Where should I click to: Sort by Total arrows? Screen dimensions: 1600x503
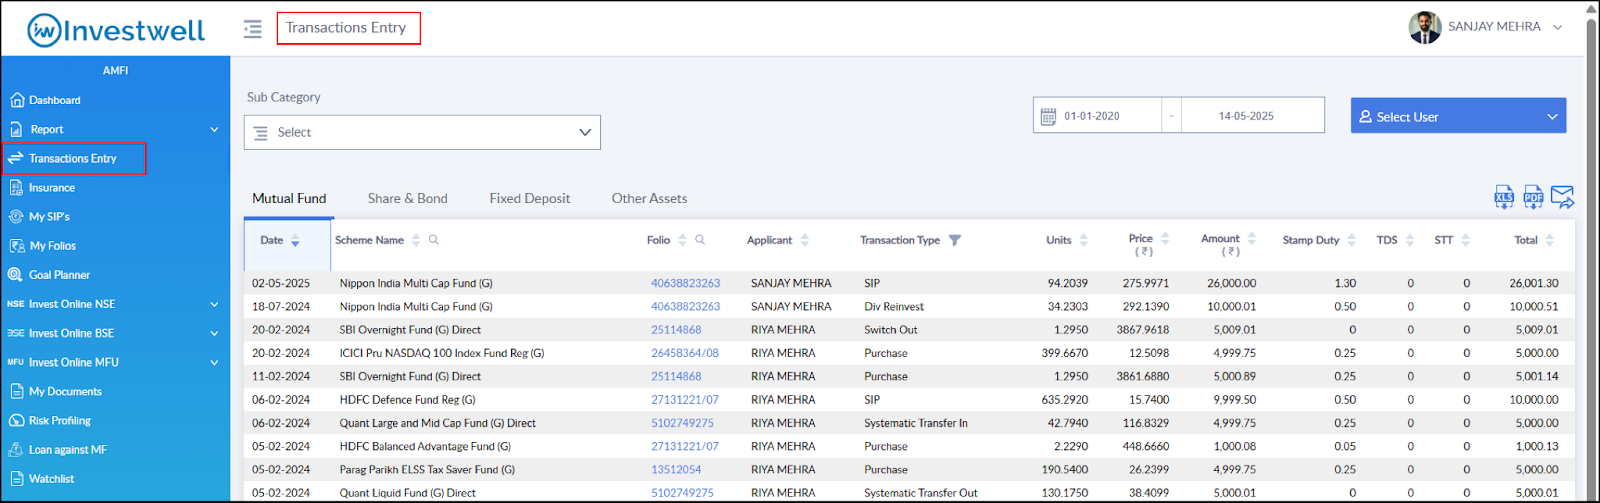pos(1549,240)
